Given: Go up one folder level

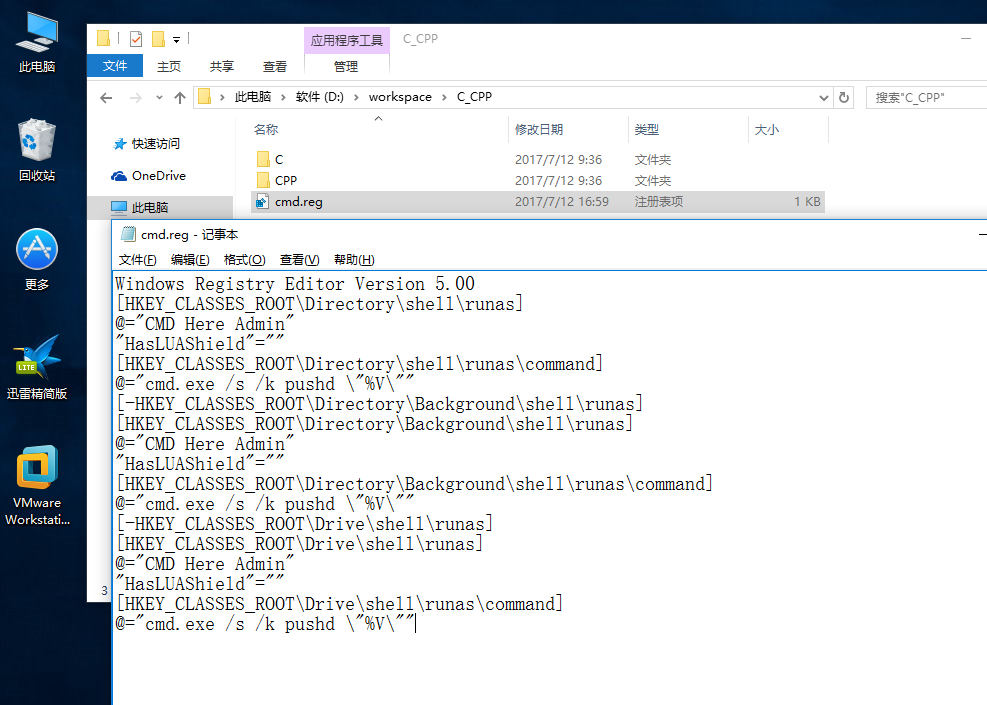Looking at the screenshot, I should tap(180, 98).
